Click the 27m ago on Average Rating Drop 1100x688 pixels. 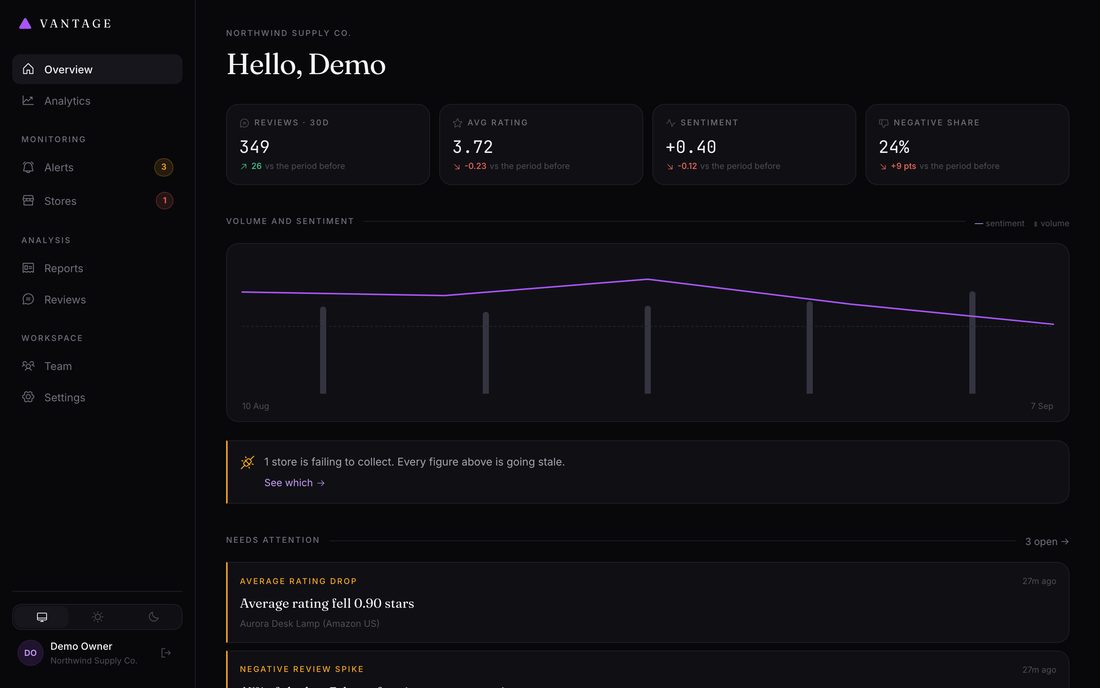(x=1039, y=581)
